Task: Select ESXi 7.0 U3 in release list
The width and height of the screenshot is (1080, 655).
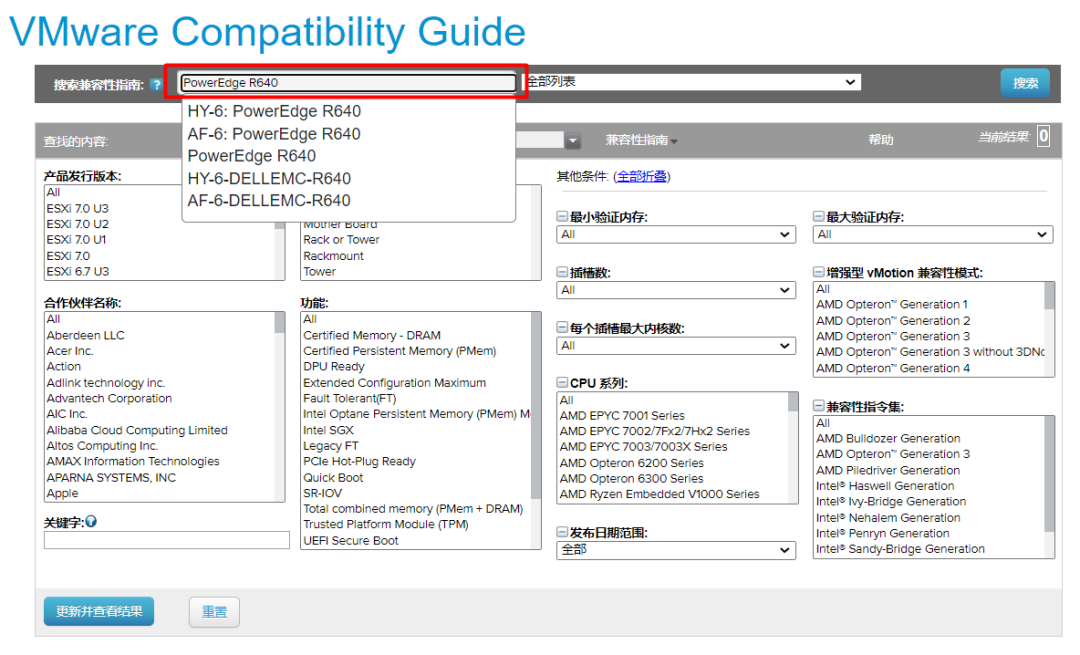Action: click(x=78, y=208)
